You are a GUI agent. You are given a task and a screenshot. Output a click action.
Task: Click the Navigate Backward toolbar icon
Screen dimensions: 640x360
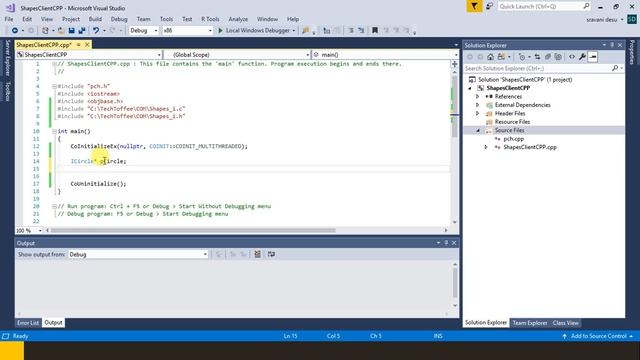coord(15,31)
